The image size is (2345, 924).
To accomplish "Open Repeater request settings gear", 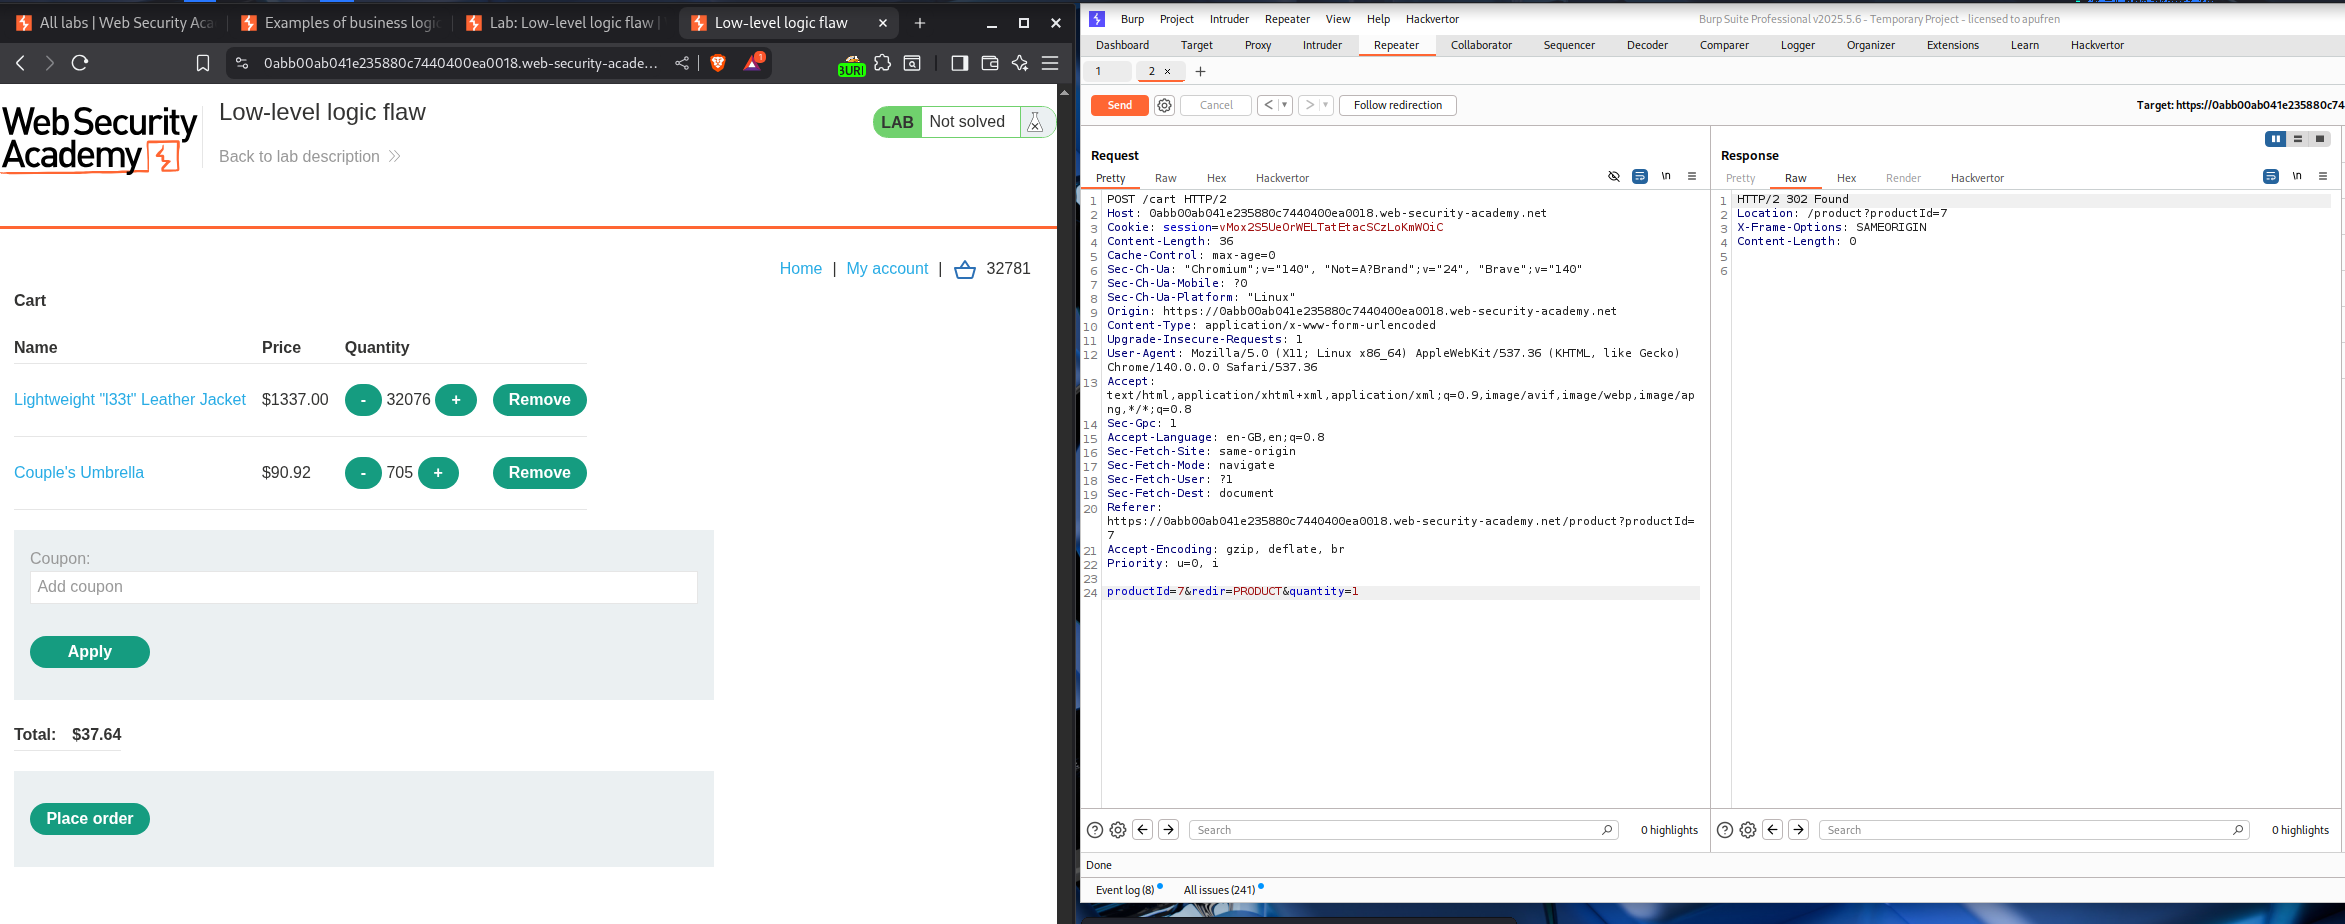I will click(1164, 105).
